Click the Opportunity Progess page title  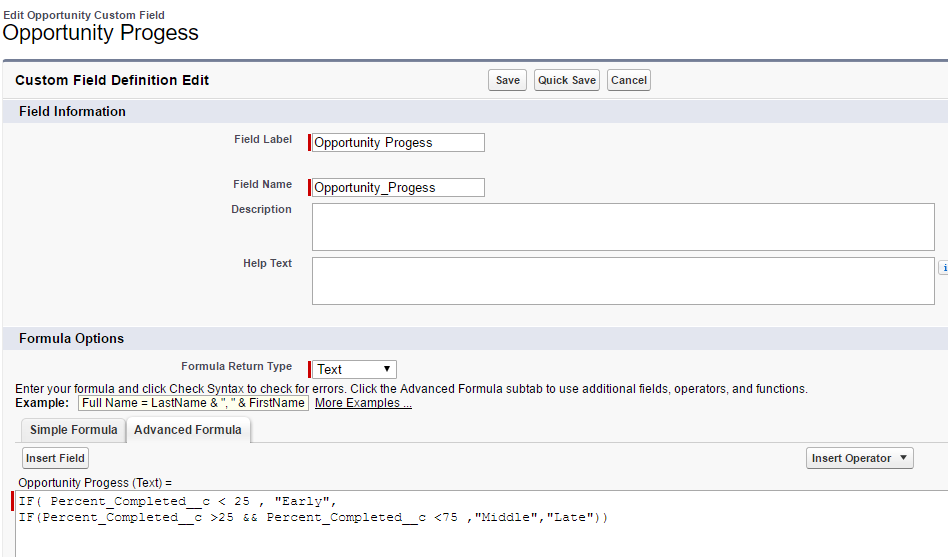(x=100, y=32)
